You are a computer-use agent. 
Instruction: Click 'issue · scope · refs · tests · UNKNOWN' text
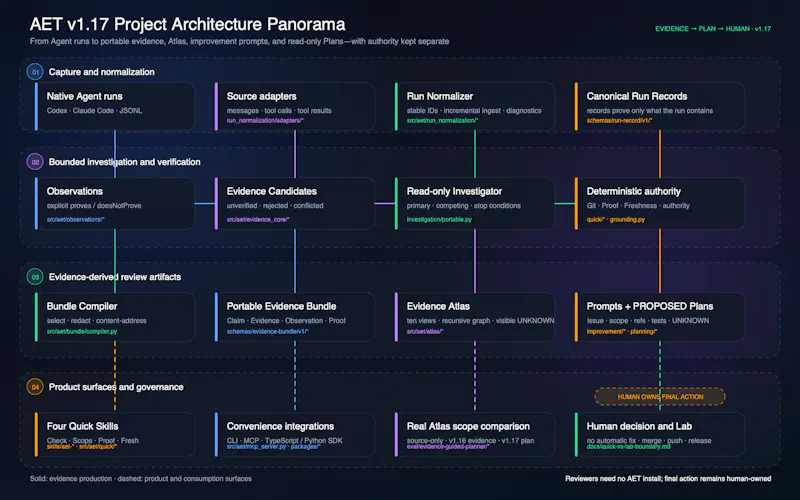click(x=647, y=321)
